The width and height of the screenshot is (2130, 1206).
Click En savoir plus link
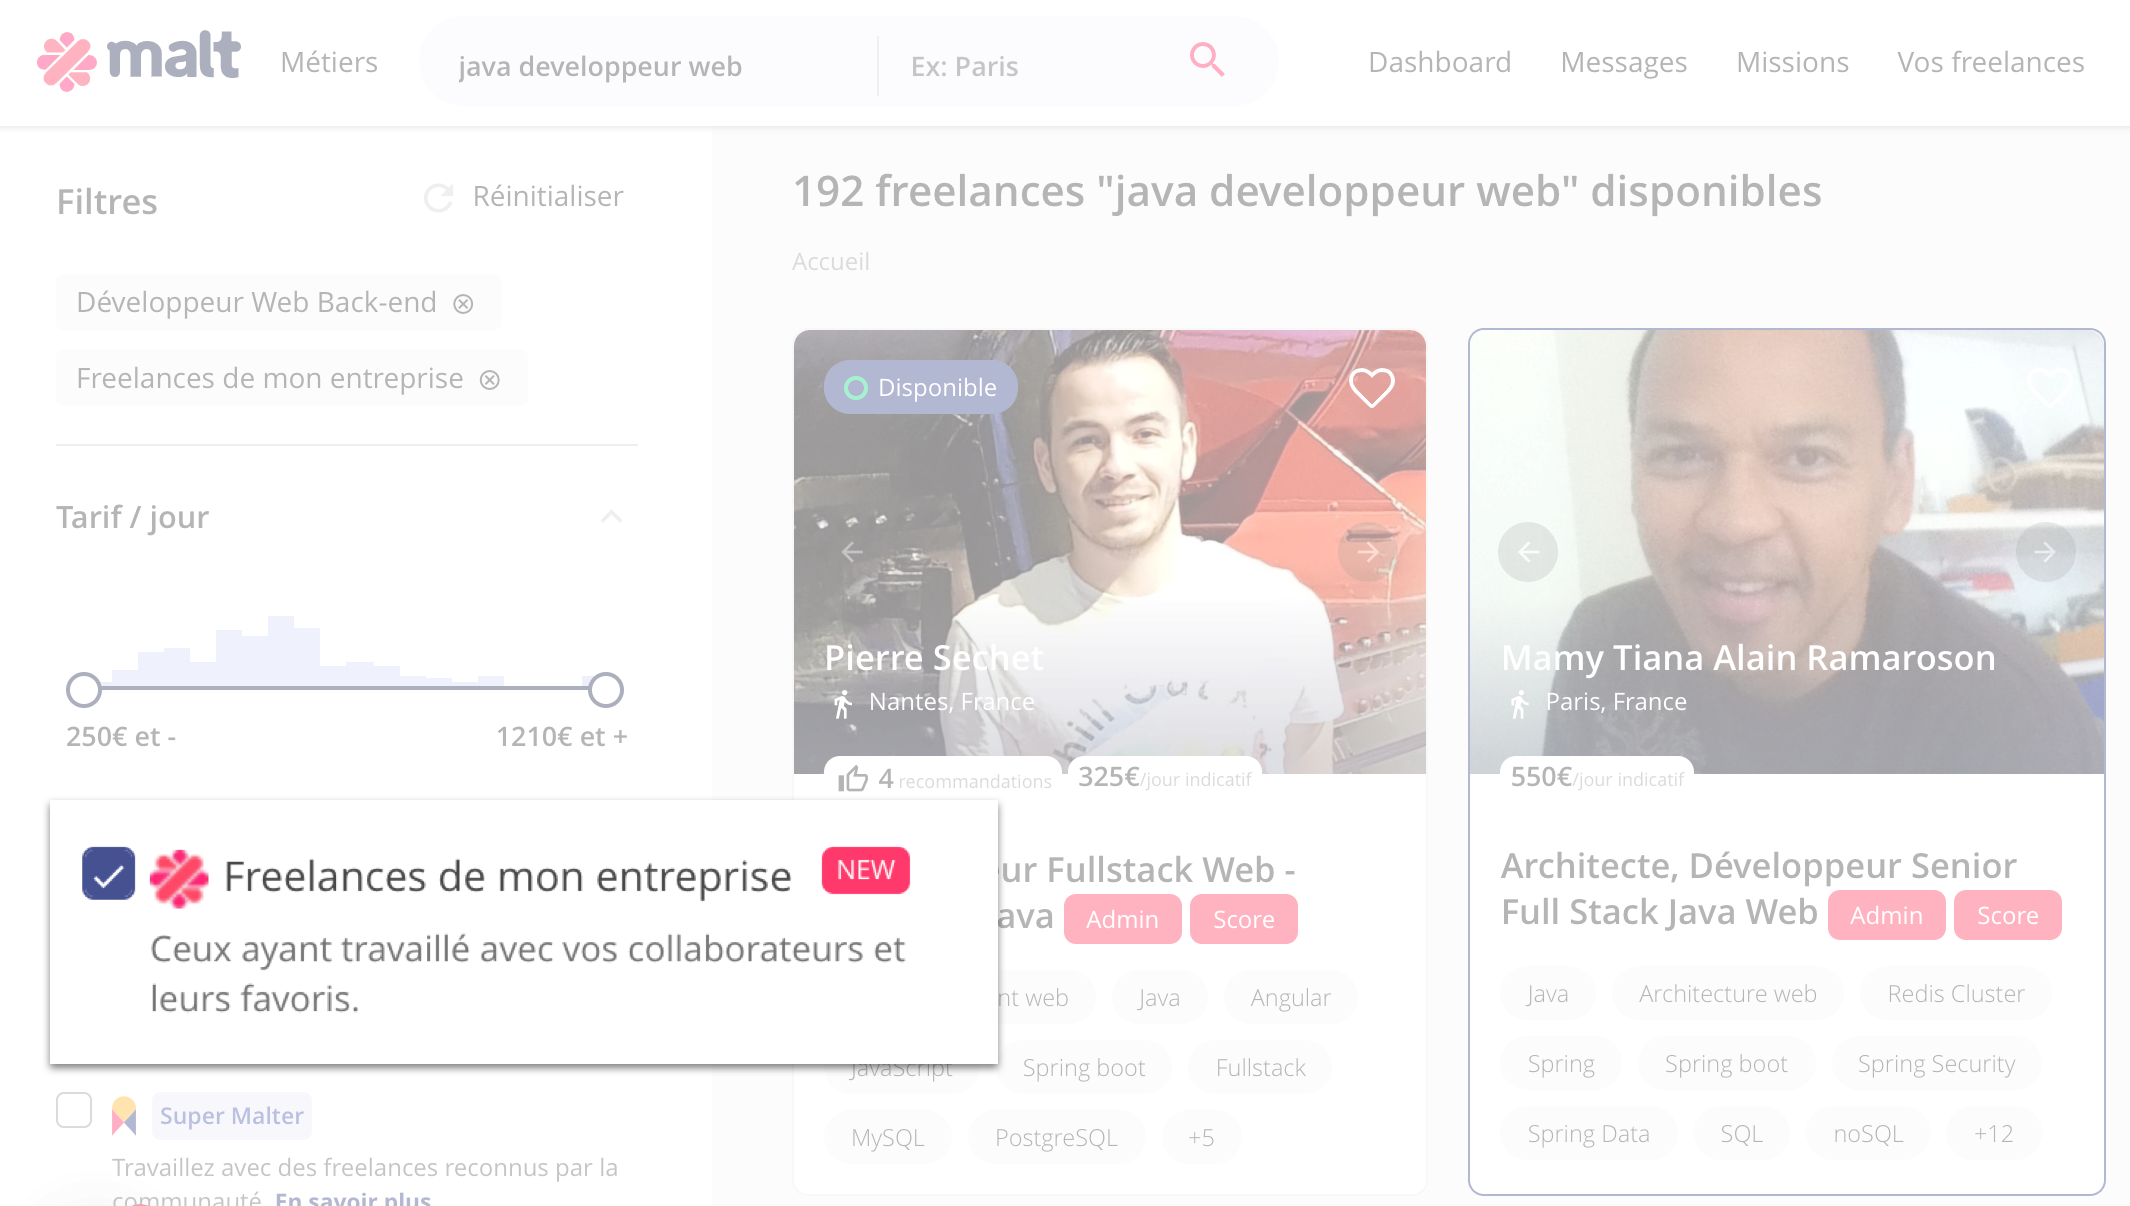[x=353, y=1198]
